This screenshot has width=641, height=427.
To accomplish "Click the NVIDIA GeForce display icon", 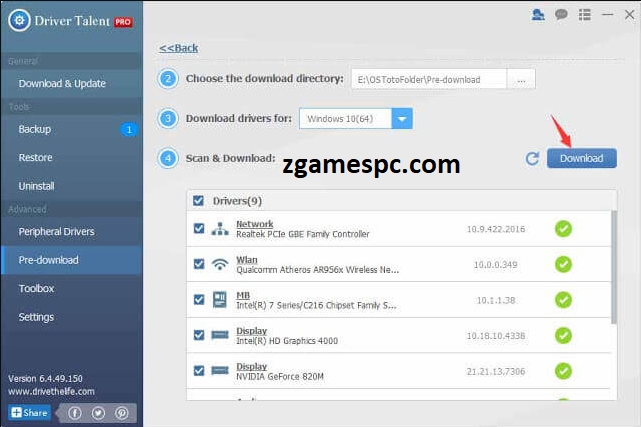I will [220, 371].
